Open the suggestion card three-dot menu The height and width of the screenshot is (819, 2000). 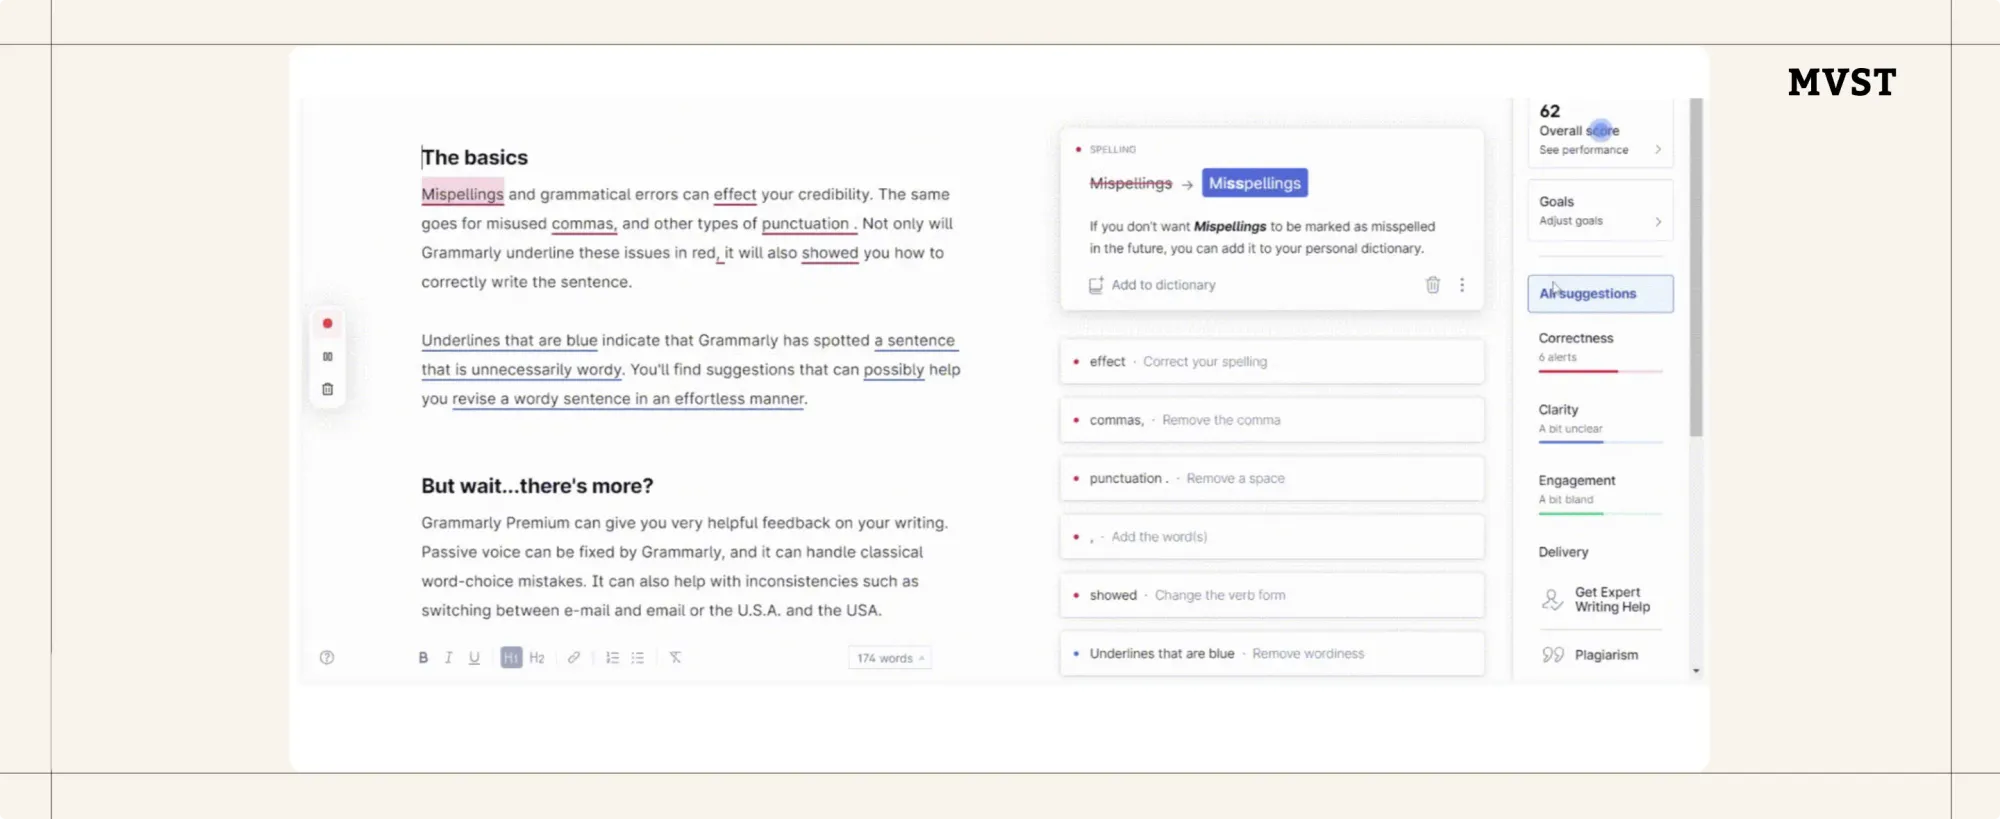(1462, 285)
